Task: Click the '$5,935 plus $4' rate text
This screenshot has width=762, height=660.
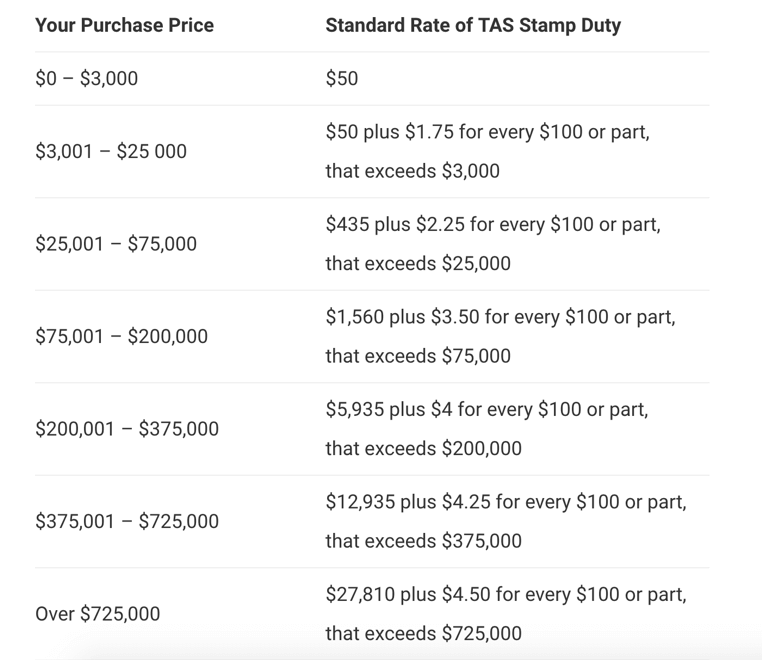Action: coord(389,409)
